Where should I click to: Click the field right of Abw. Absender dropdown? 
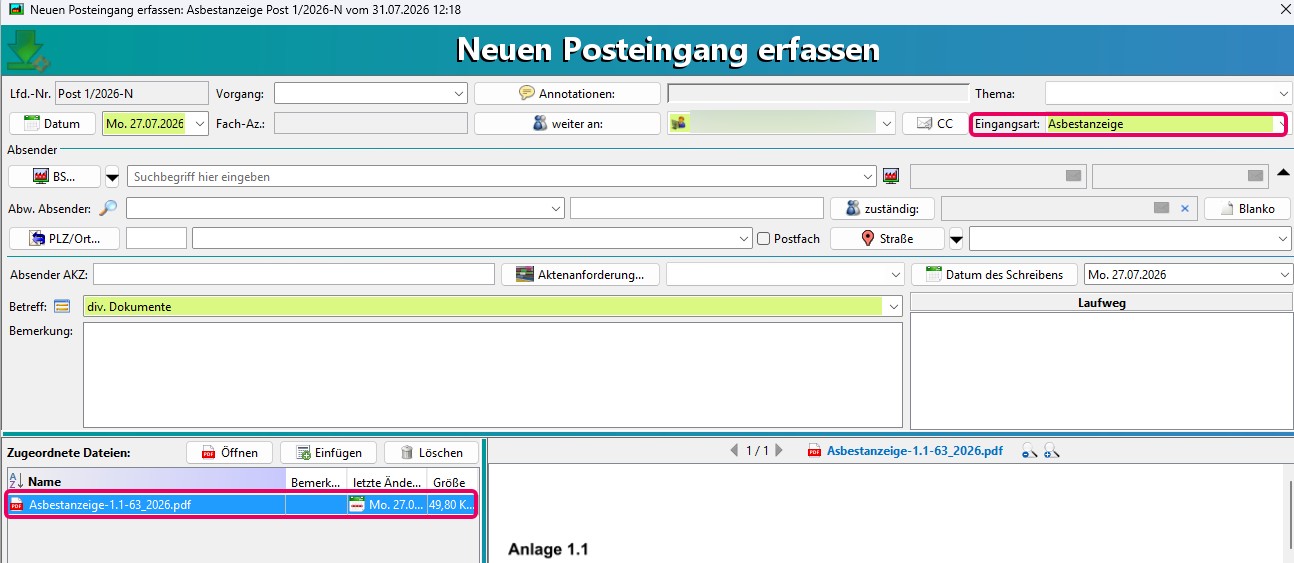[x=696, y=209]
